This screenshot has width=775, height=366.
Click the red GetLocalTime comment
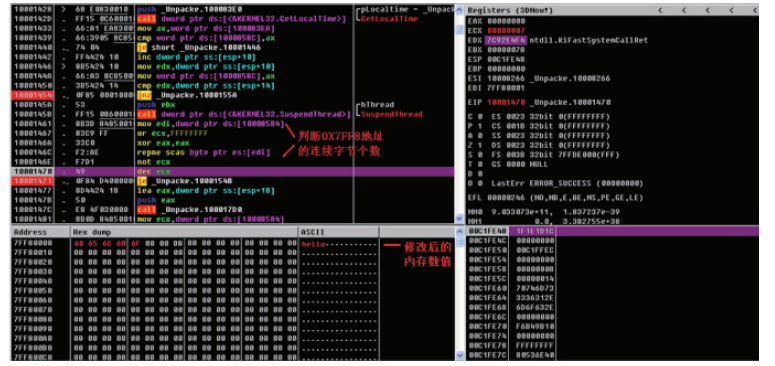(x=389, y=19)
